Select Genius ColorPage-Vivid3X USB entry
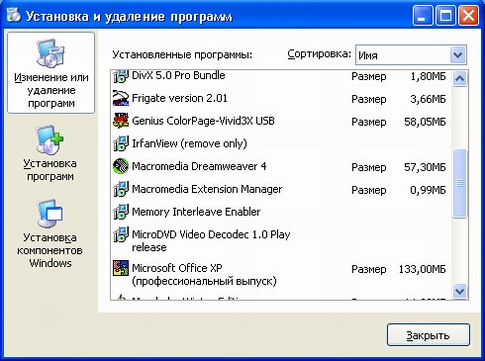This screenshot has height=361, width=485. (x=281, y=121)
